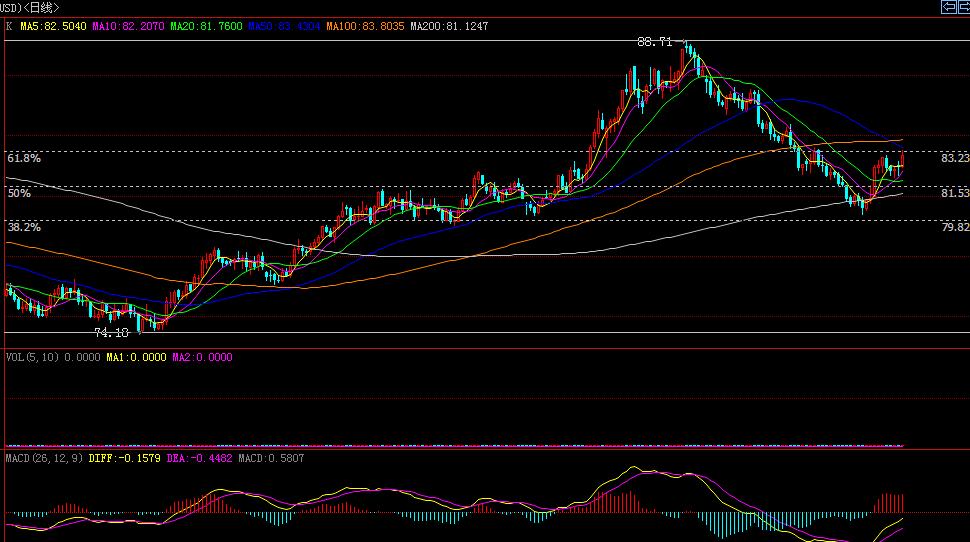Click the MA20:81.7600 indicator label
Screen dimensions: 970x542
(206, 27)
